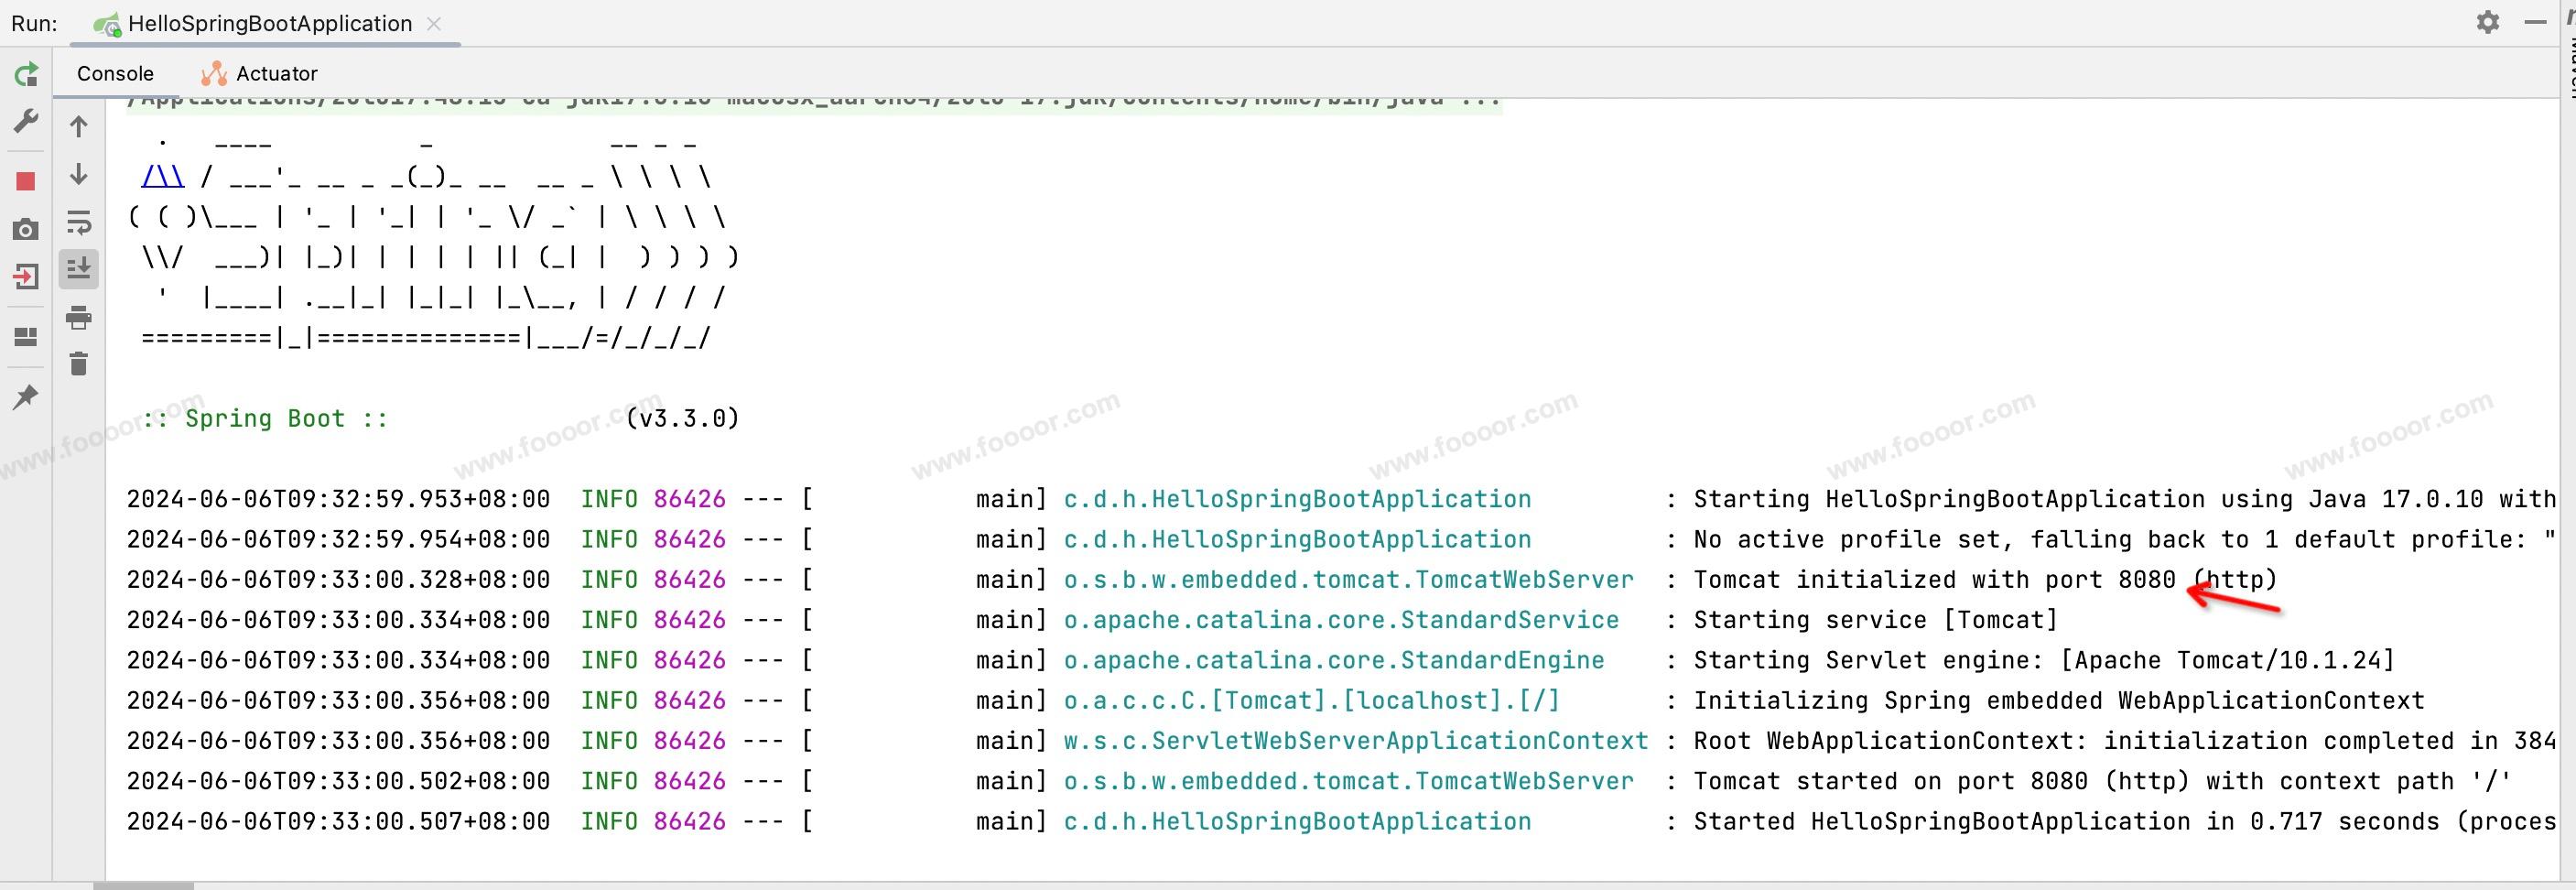Open the restore layout icon
This screenshot has height=890, width=2576.
point(26,337)
